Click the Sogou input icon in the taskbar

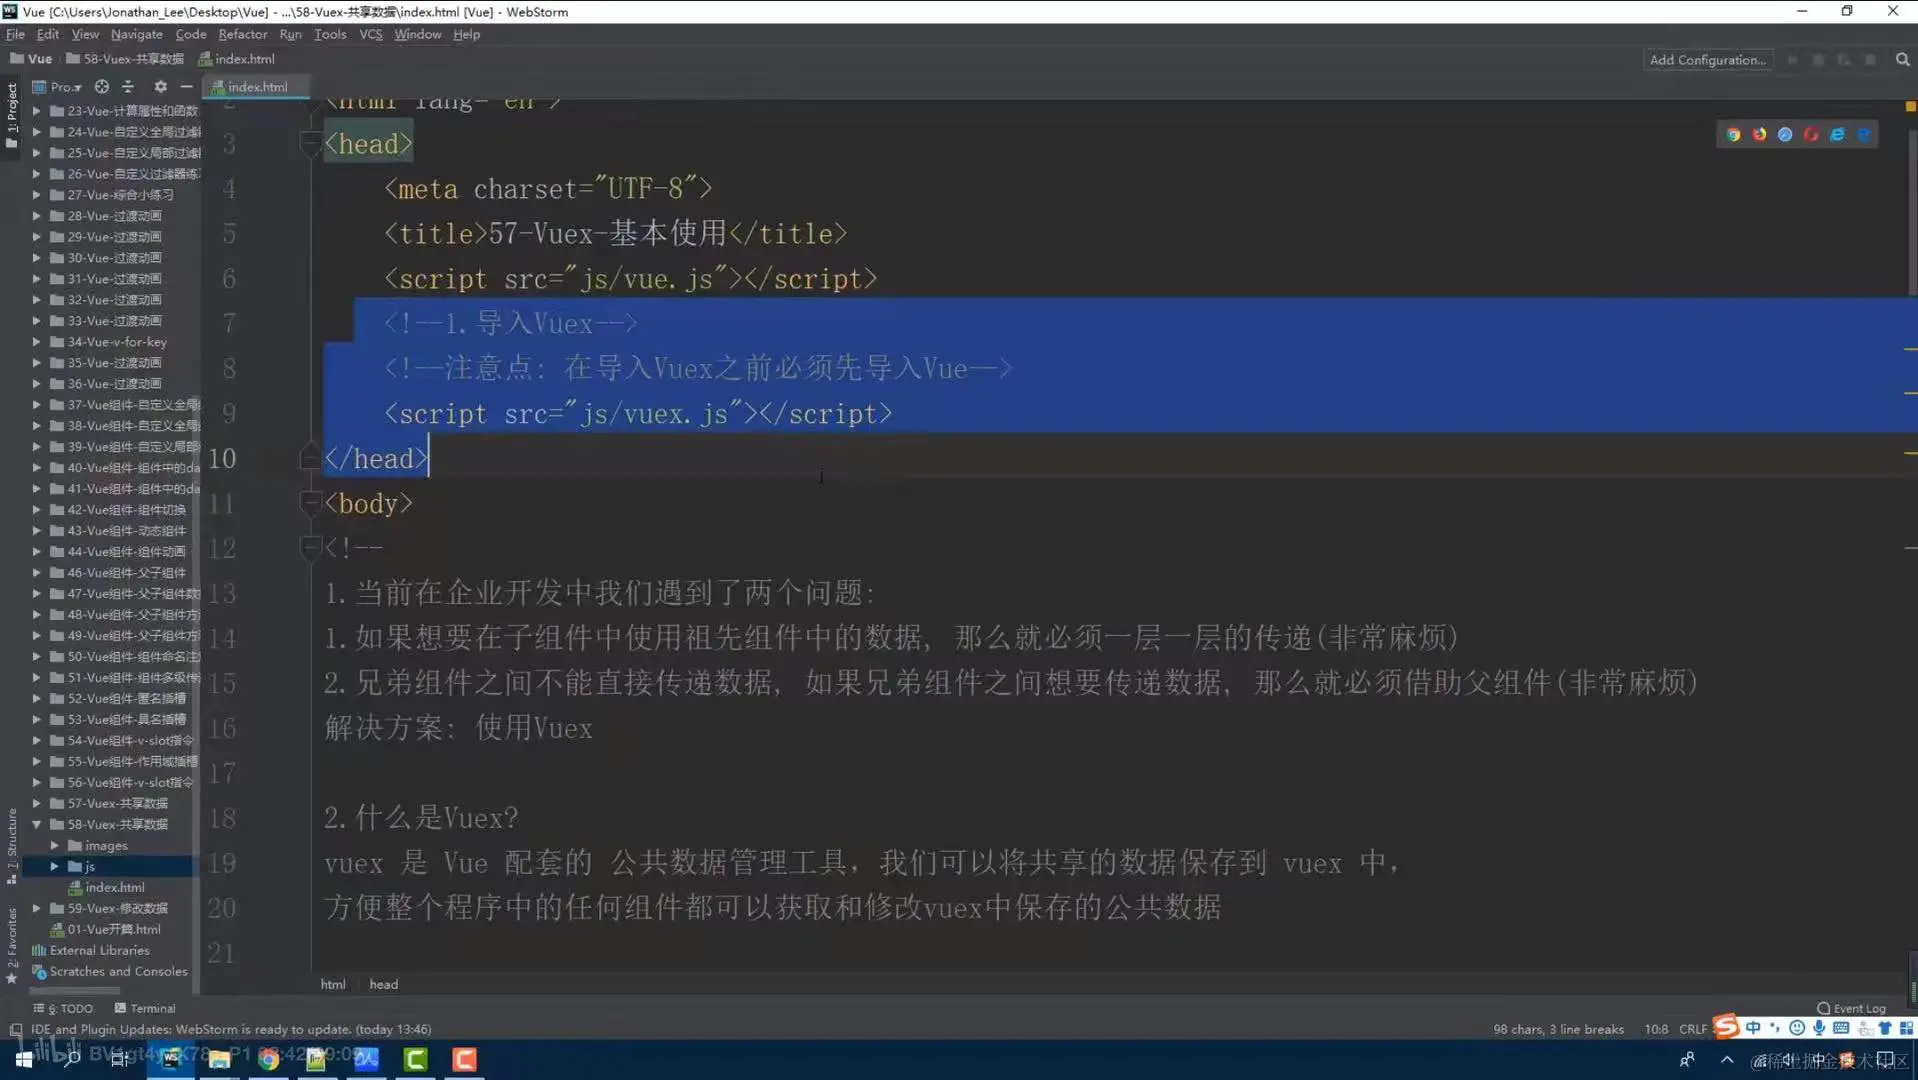(x=1725, y=1027)
